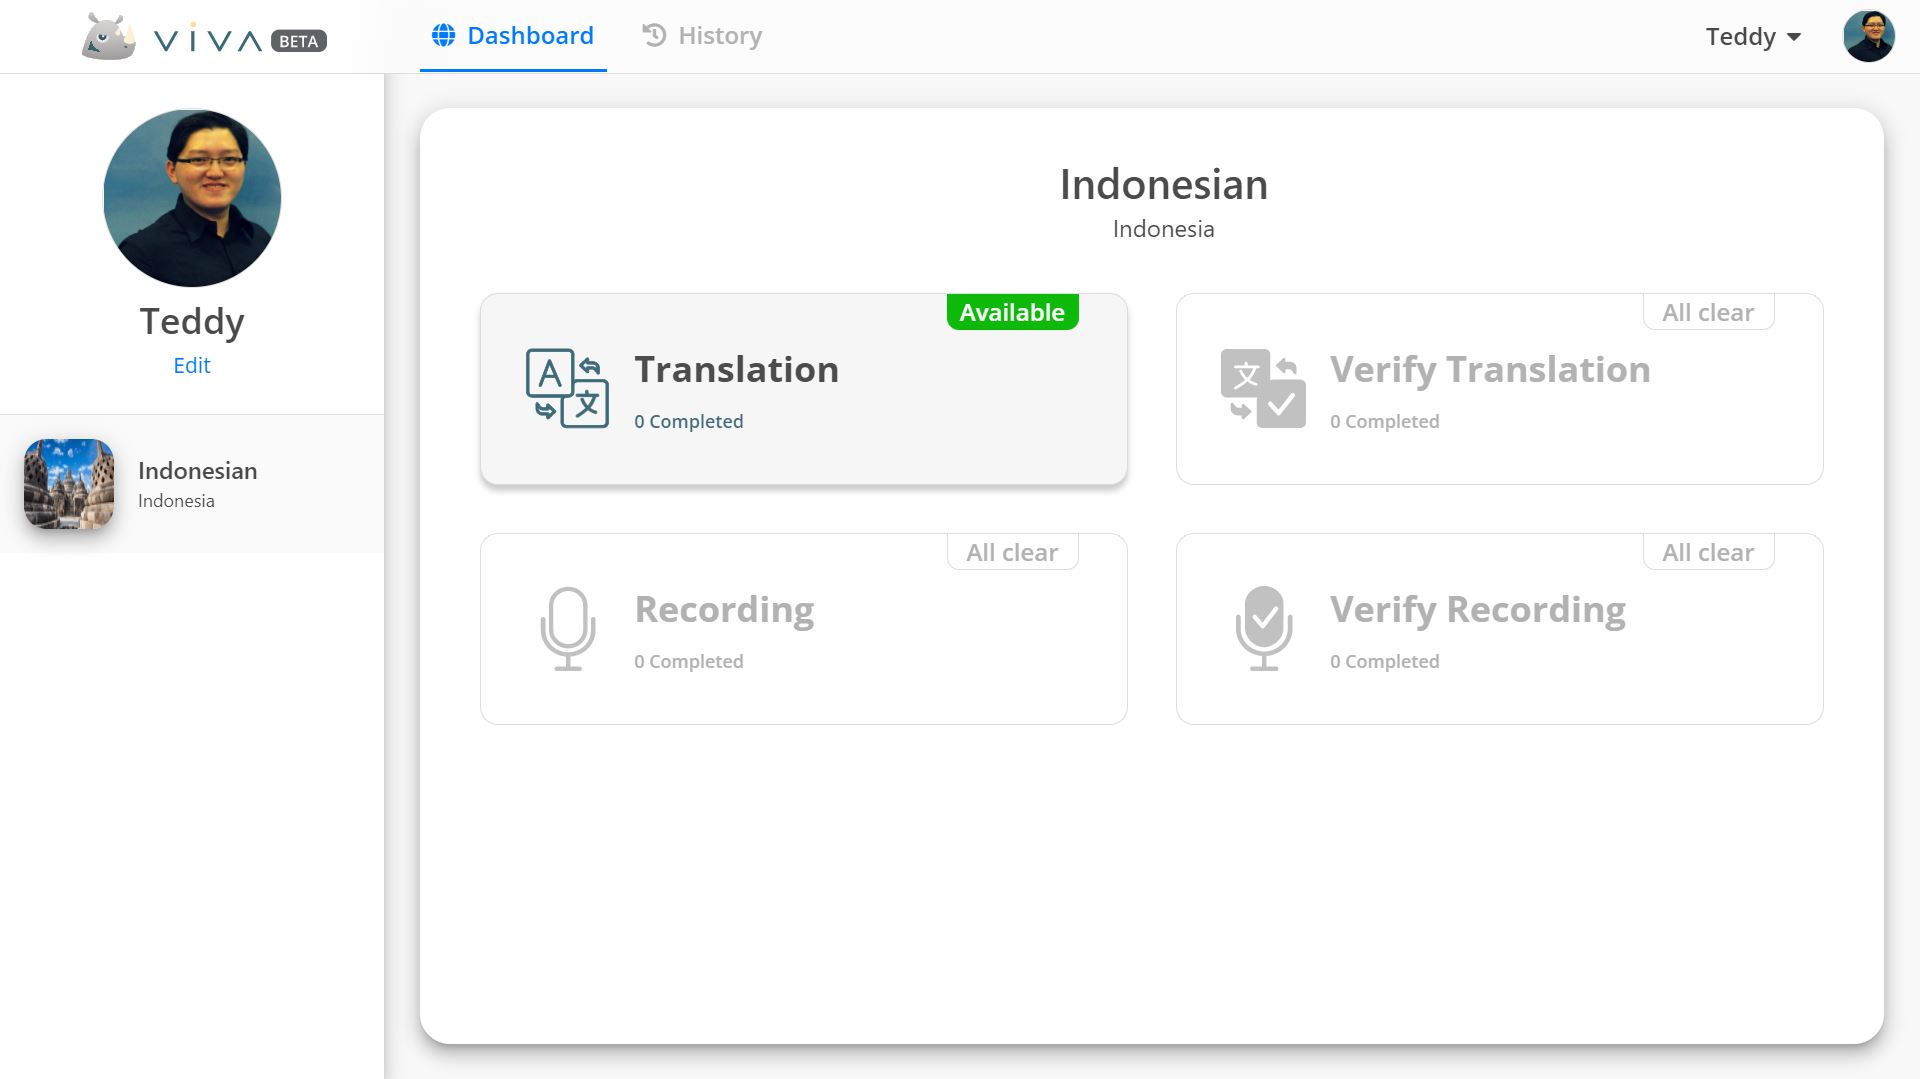The width and height of the screenshot is (1920, 1079).
Task: Click the Teddy name in the sidebar
Action: coord(192,322)
